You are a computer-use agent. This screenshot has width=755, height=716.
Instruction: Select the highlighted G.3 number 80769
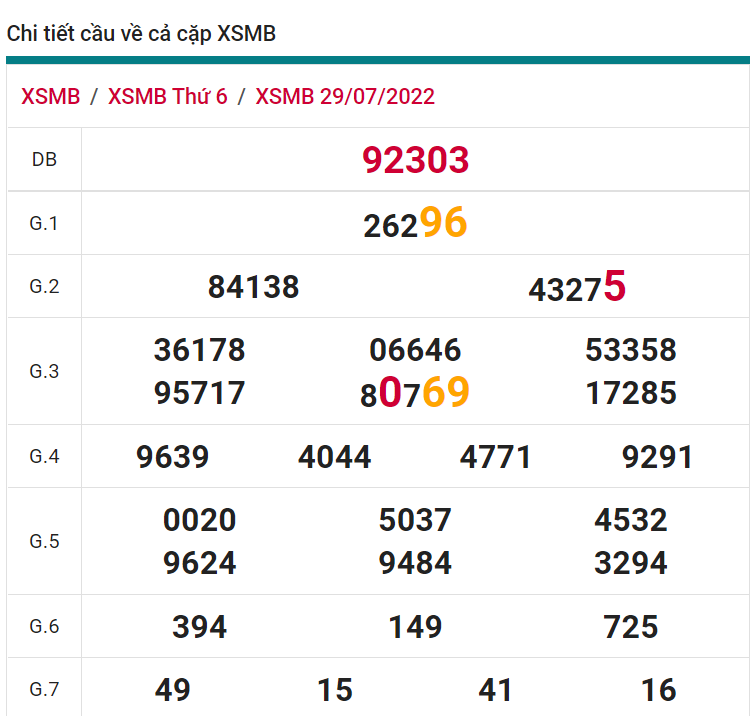pos(415,393)
